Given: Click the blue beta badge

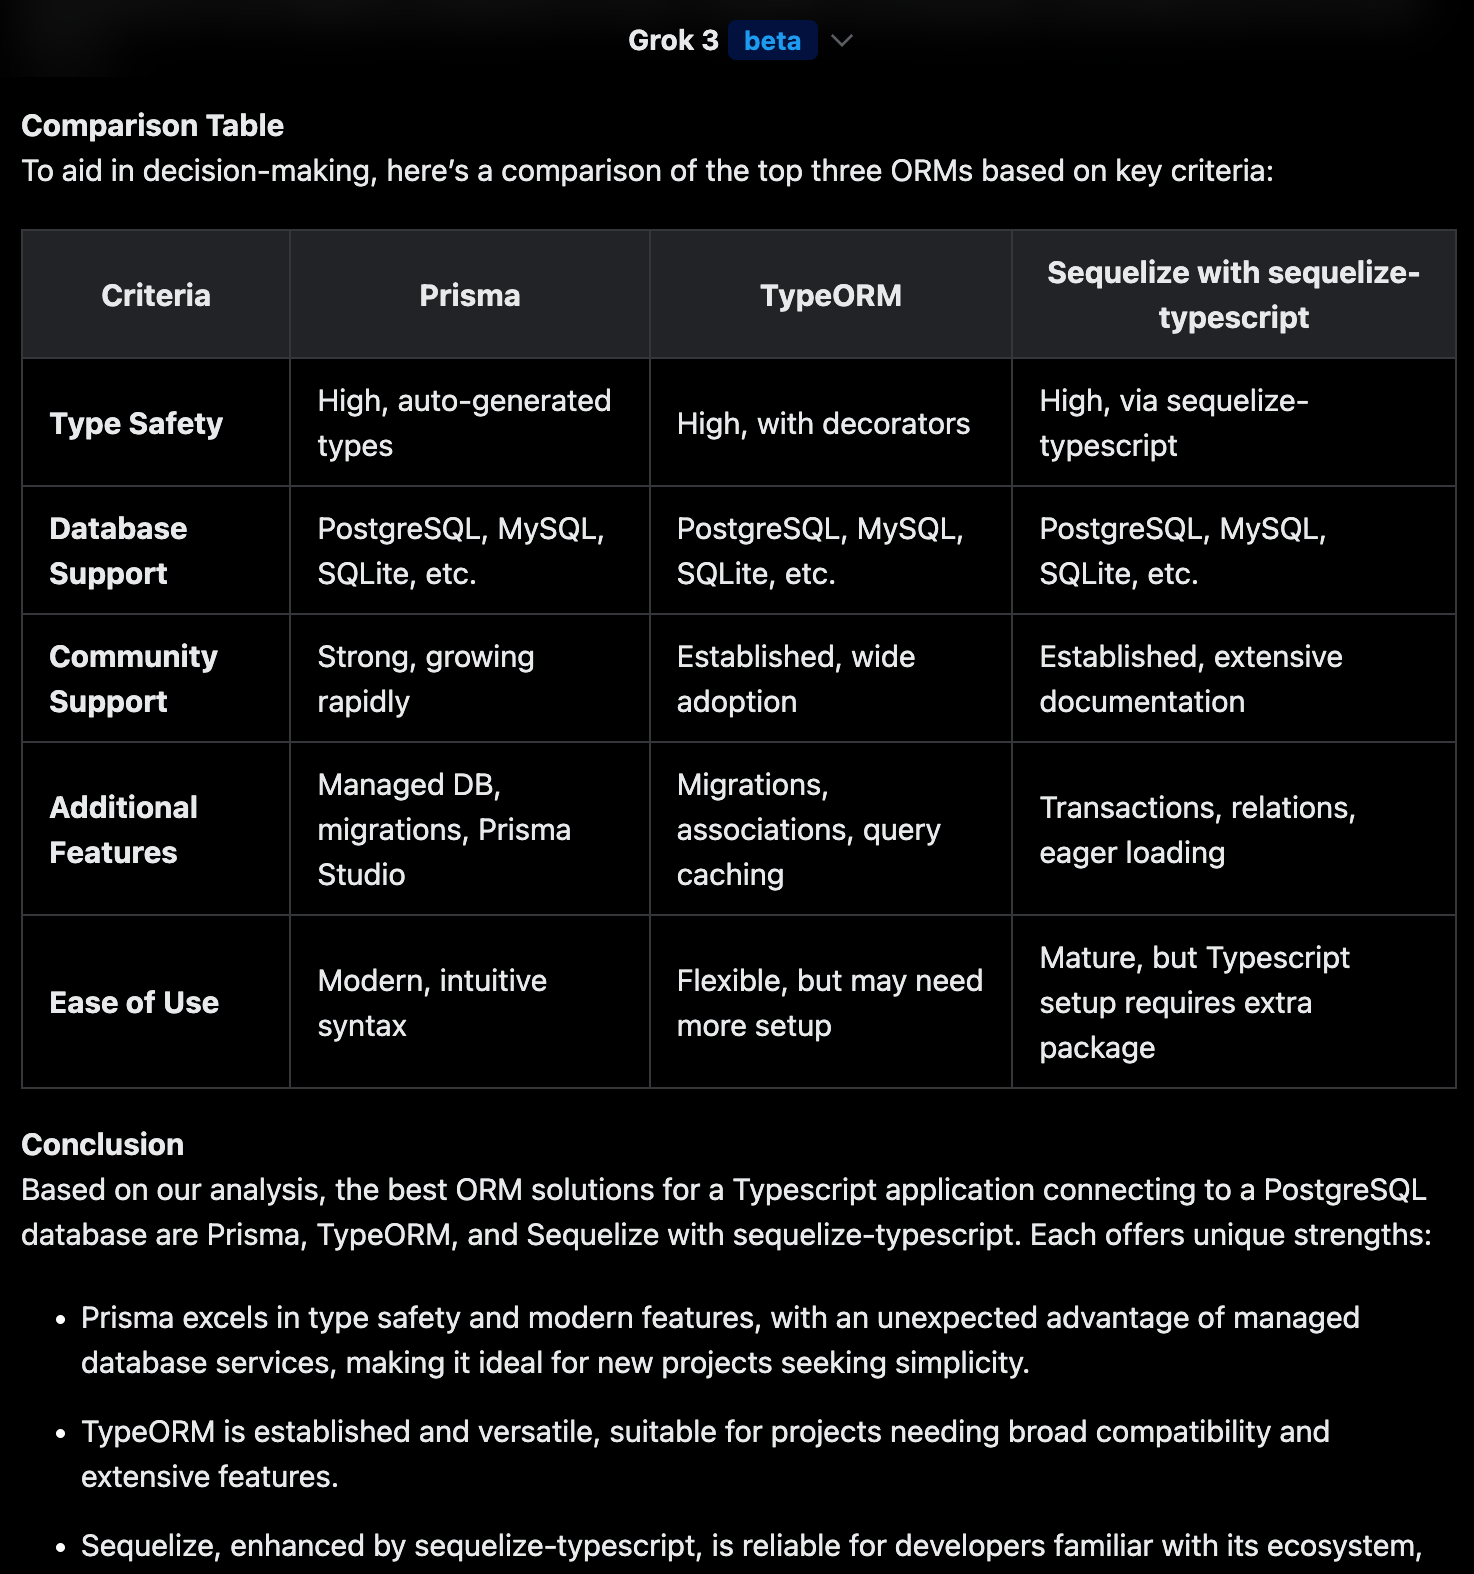Looking at the screenshot, I should (772, 41).
